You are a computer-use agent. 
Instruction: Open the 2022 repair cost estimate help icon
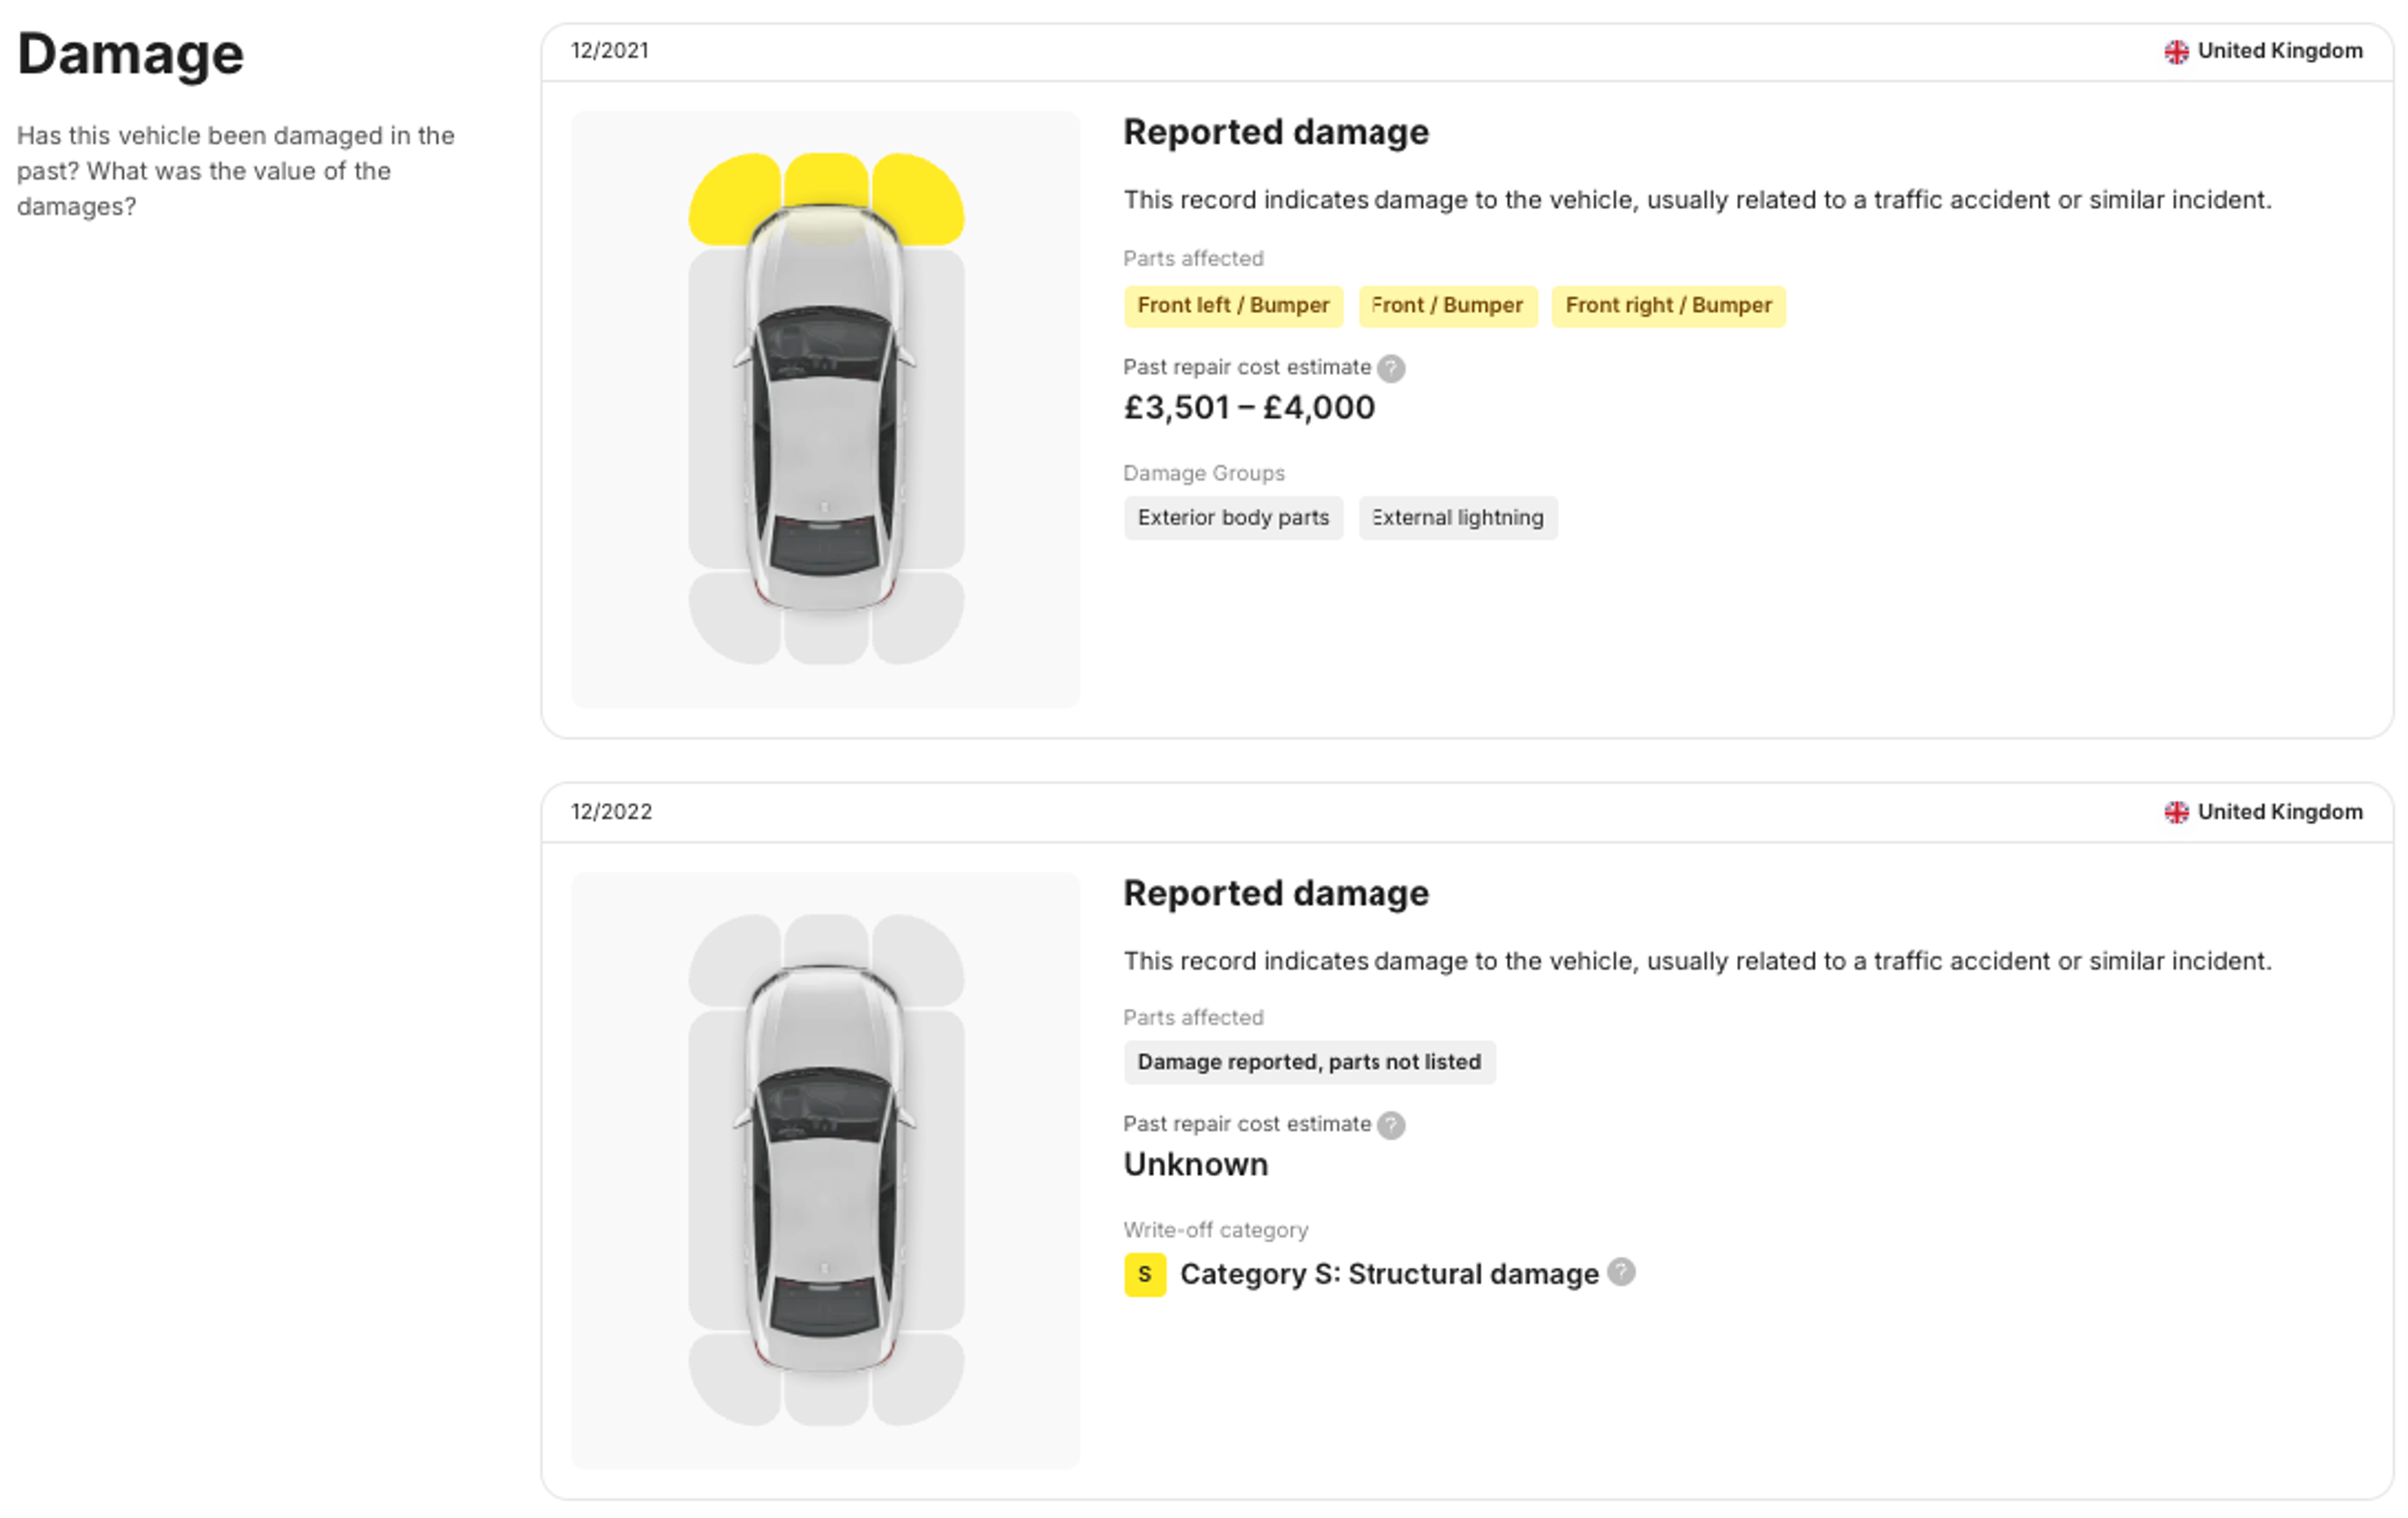(x=1390, y=1126)
